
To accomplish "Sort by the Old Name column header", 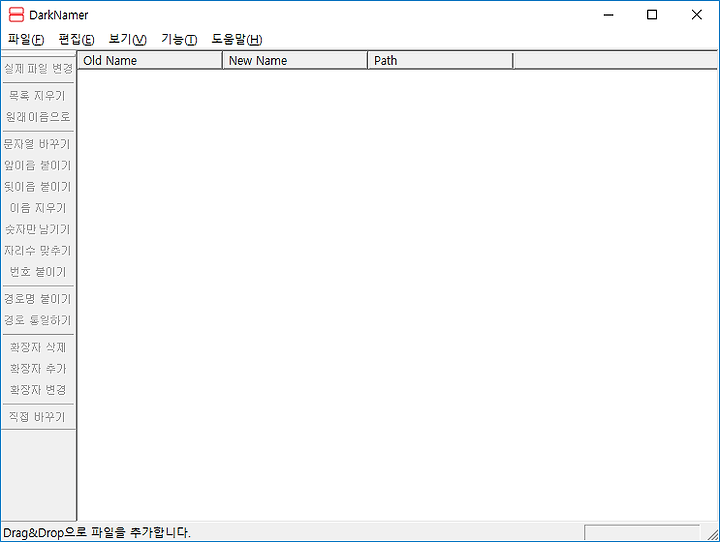I will [150, 61].
